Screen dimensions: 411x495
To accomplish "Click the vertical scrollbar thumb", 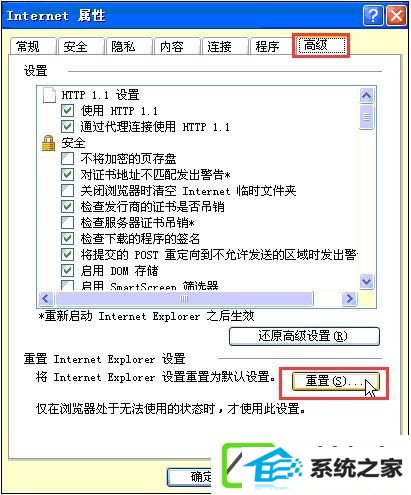I will pyautogui.click(x=366, y=117).
